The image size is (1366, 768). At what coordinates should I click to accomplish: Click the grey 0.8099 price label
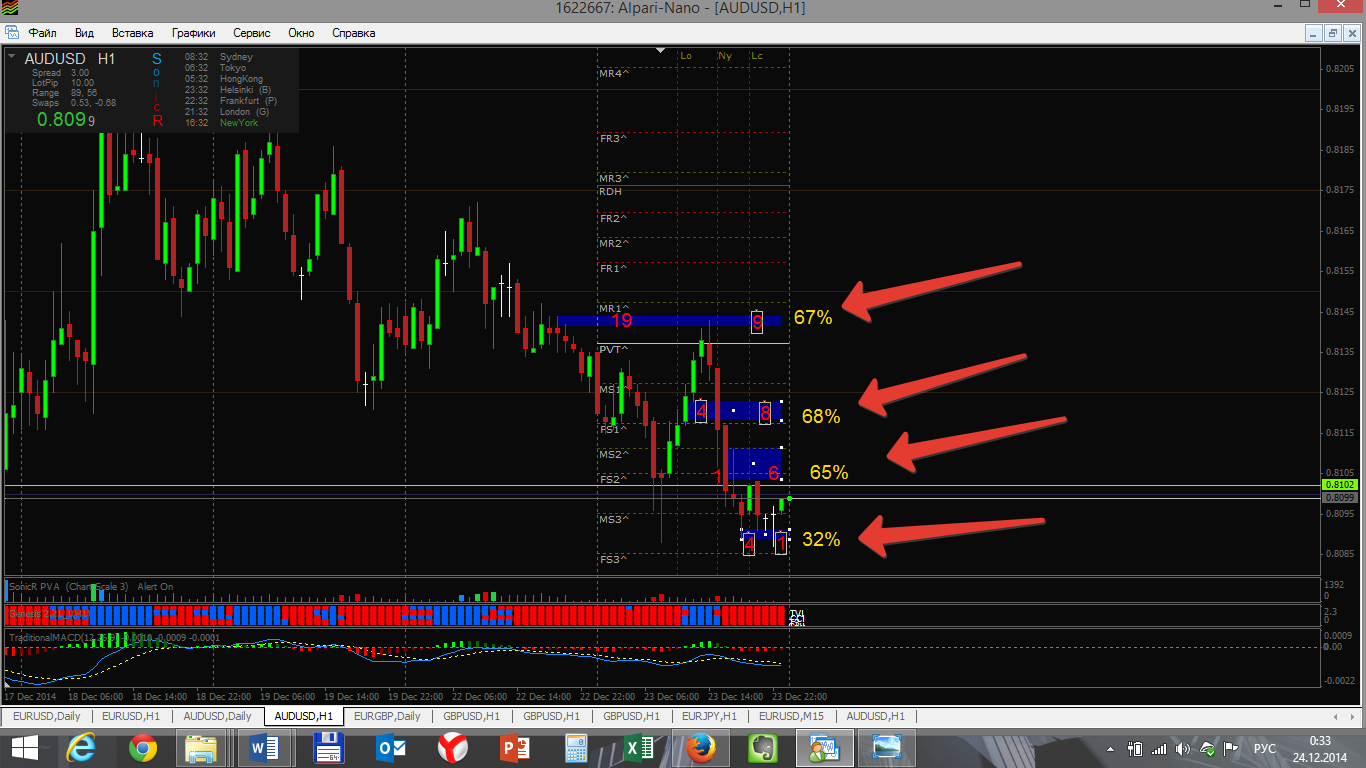point(1338,497)
